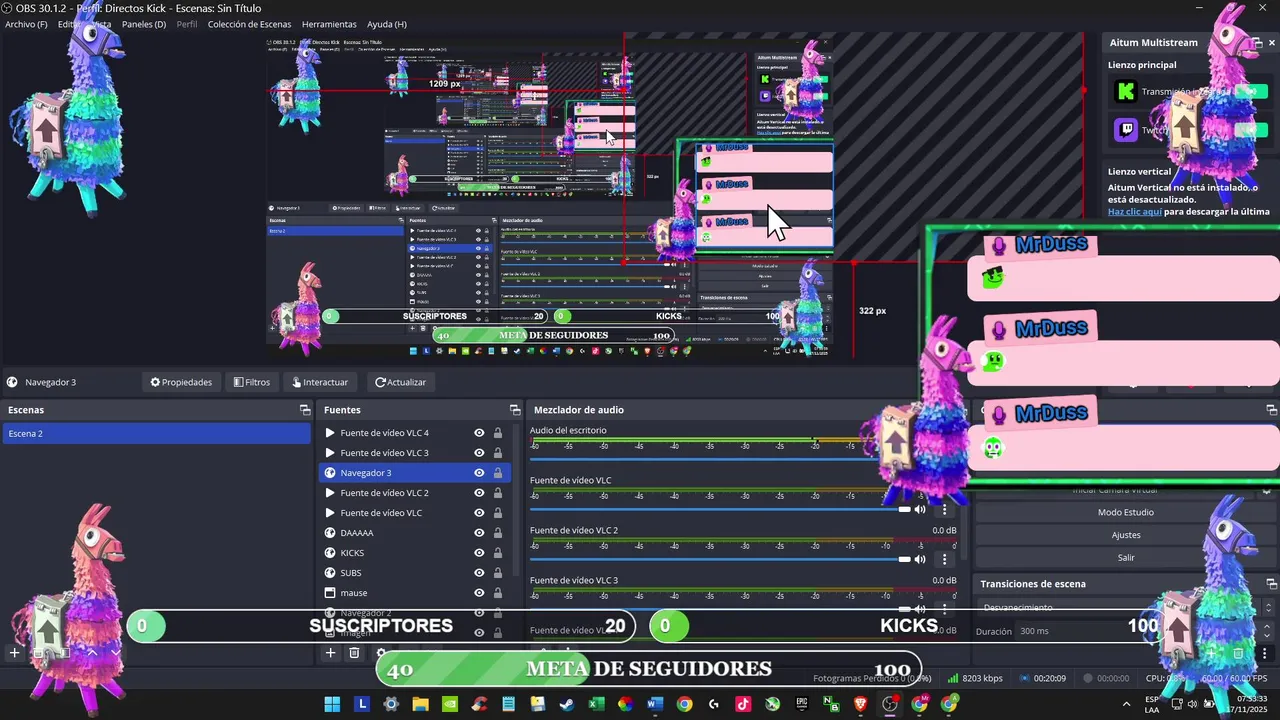
Task: Click the Modo Estudio button
Action: tap(1126, 512)
